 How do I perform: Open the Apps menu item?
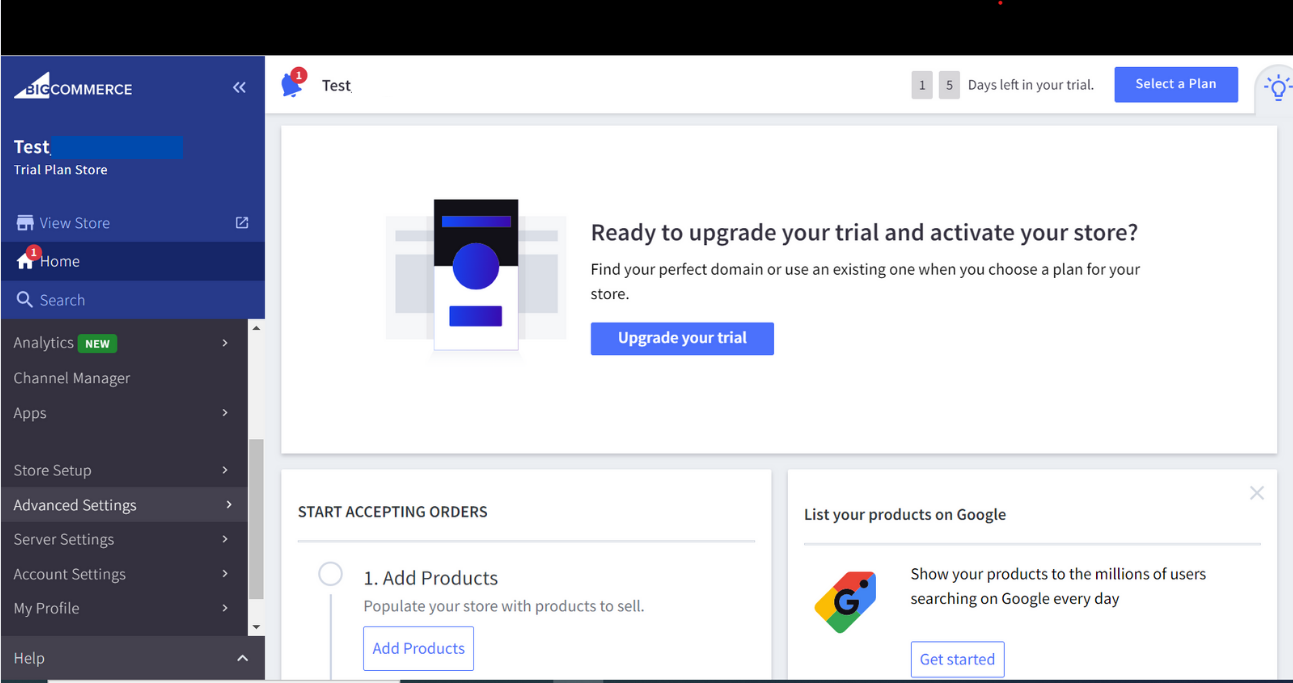(30, 413)
